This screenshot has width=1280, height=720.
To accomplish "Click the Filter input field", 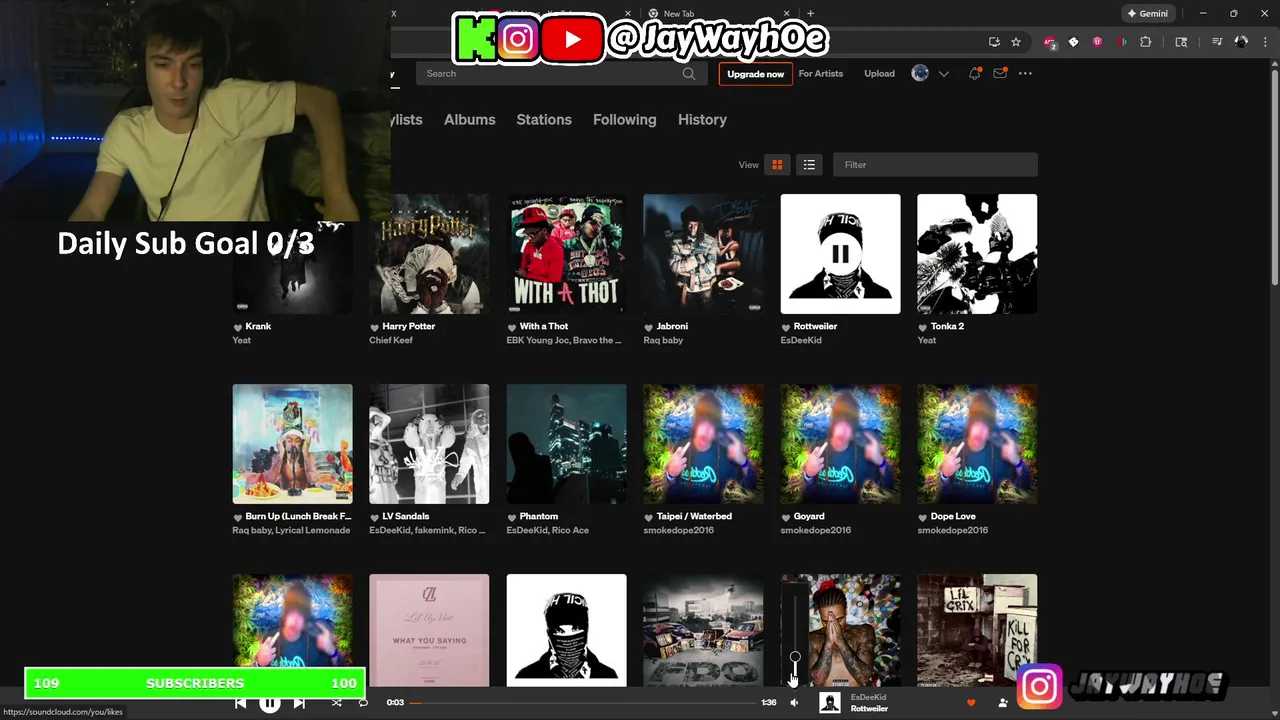I will pyautogui.click(x=935, y=165).
